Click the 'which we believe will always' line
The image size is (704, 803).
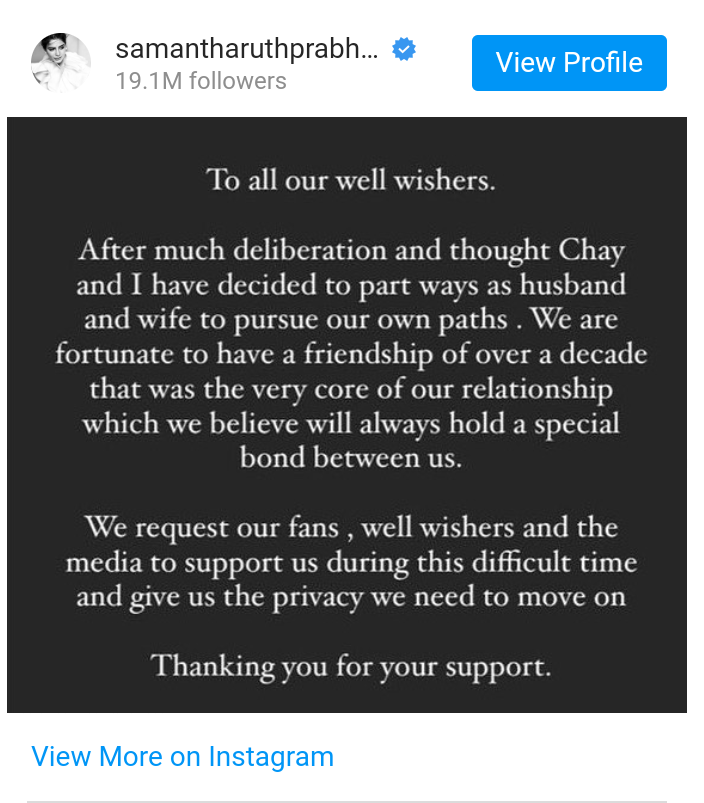pos(351,424)
